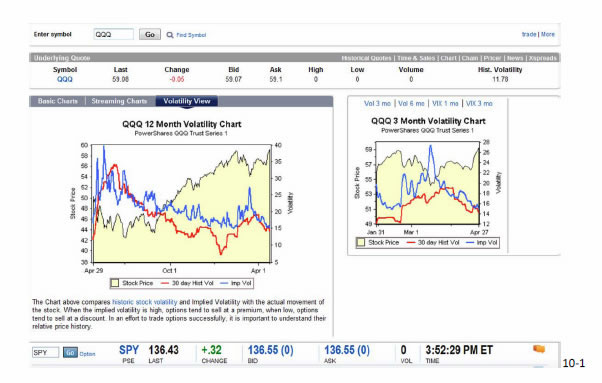Click the trade link at top right
This screenshot has width=602, height=383.
(x=529, y=34)
